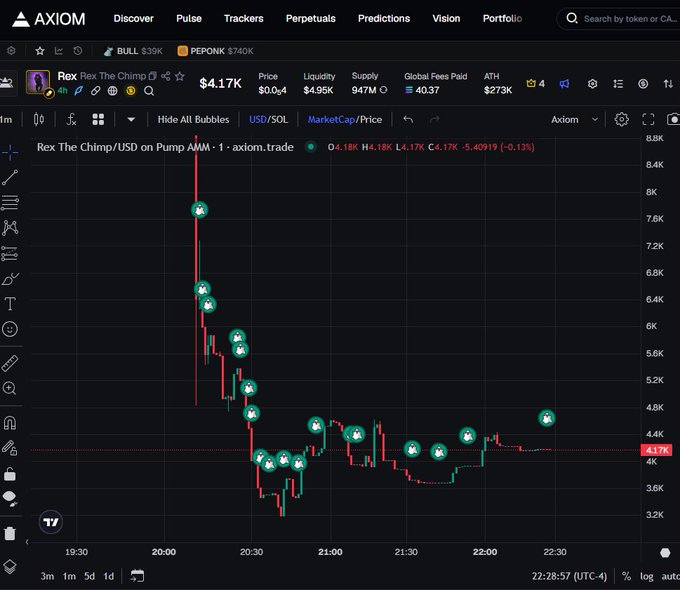Open the Pulse tab
The width and height of the screenshot is (680, 590).
189,19
